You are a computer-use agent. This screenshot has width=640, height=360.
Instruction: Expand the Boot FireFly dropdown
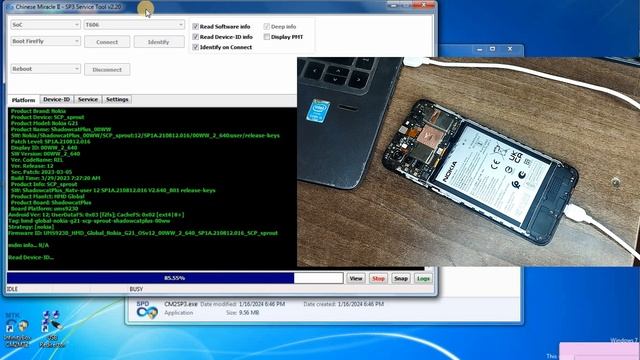pyautogui.click(x=45, y=41)
